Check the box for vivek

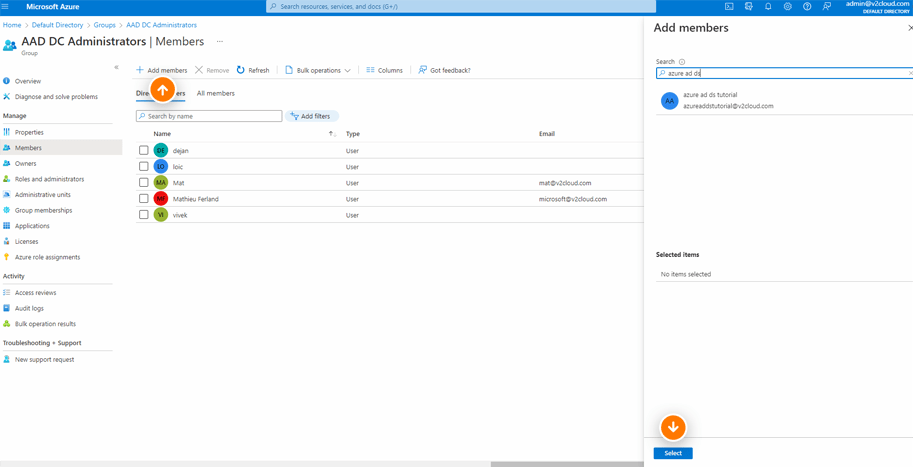point(144,215)
